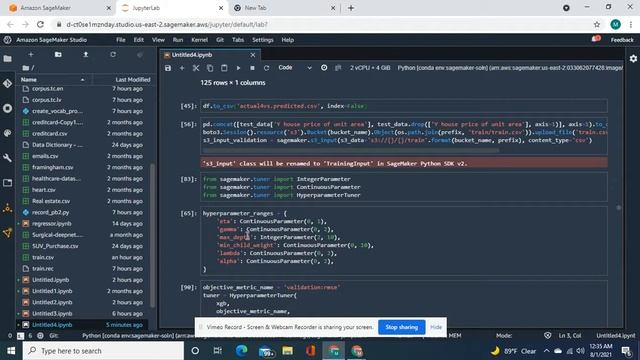Open the Commands palette sidebar icon
Viewport: 640px width, 360px height.
[7, 133]
